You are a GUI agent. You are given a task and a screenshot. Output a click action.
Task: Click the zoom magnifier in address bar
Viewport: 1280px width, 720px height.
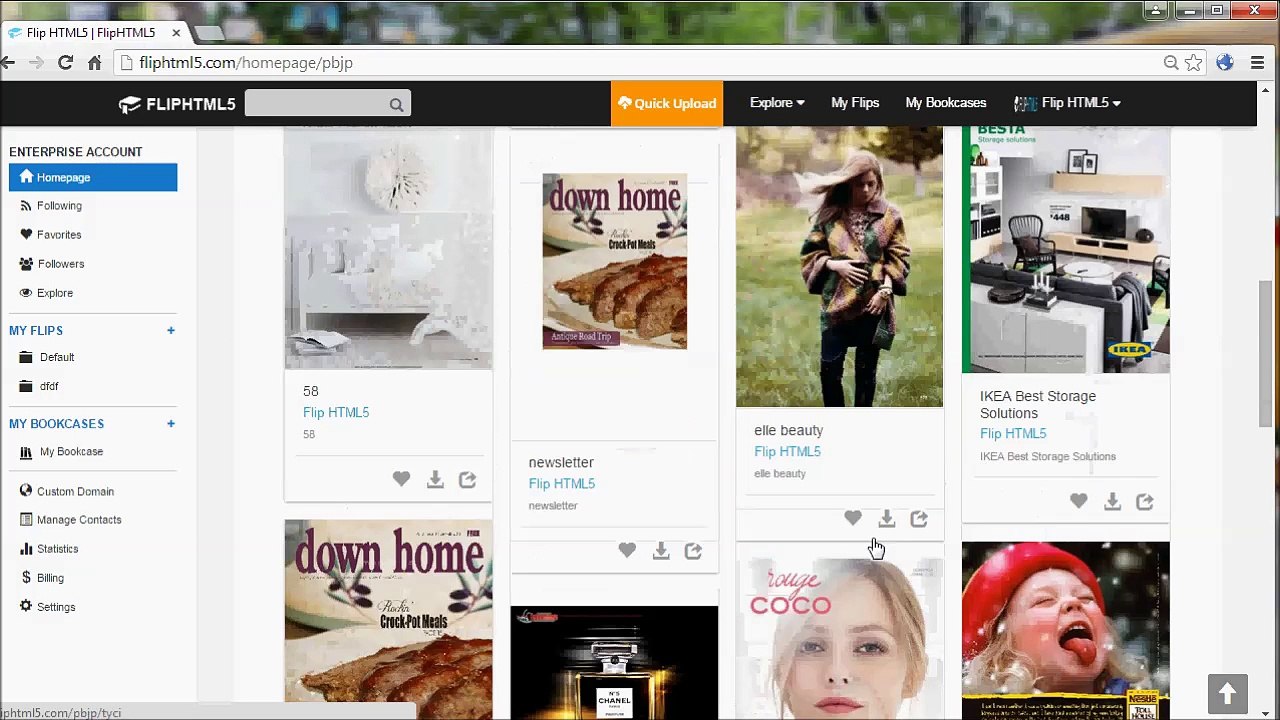tap(1171, 63)
